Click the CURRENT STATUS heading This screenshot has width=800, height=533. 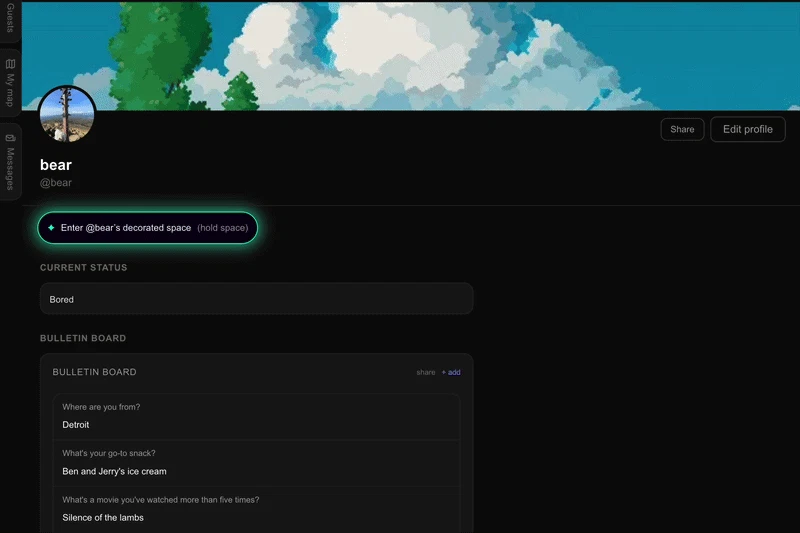(84, 267)
